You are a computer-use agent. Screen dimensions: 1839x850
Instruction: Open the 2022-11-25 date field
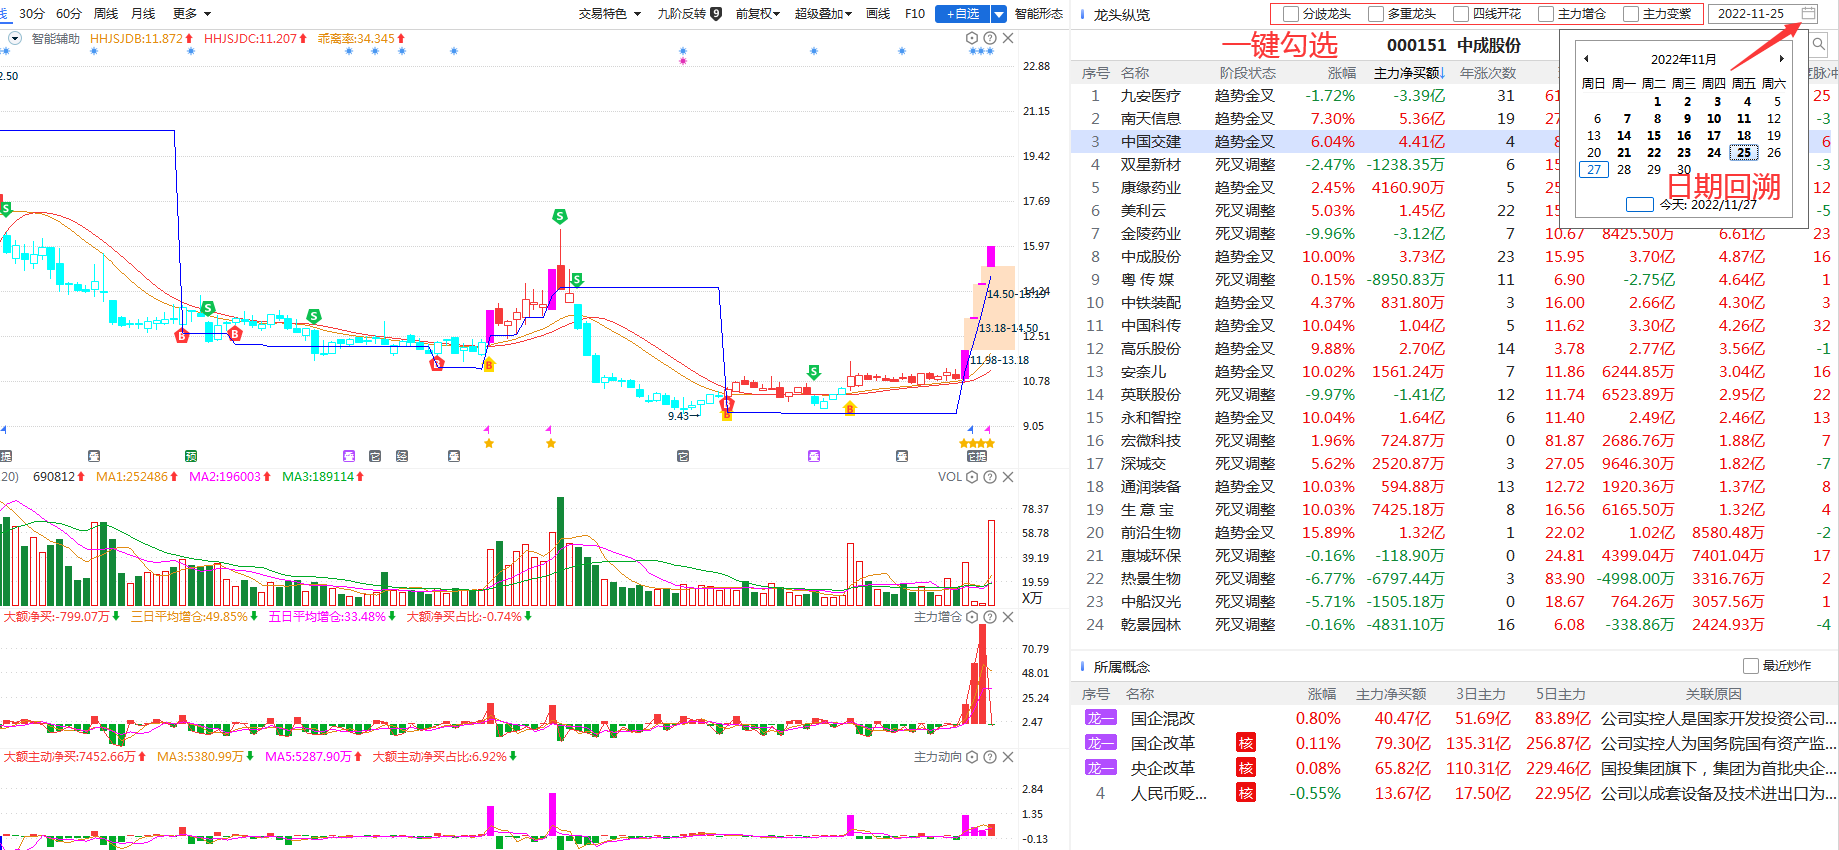1763,13
